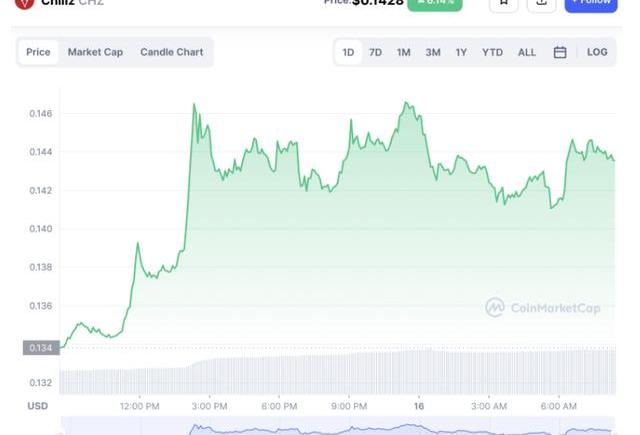Click the green price change percentage badge
640x435 pixels.
coord(434,3)
